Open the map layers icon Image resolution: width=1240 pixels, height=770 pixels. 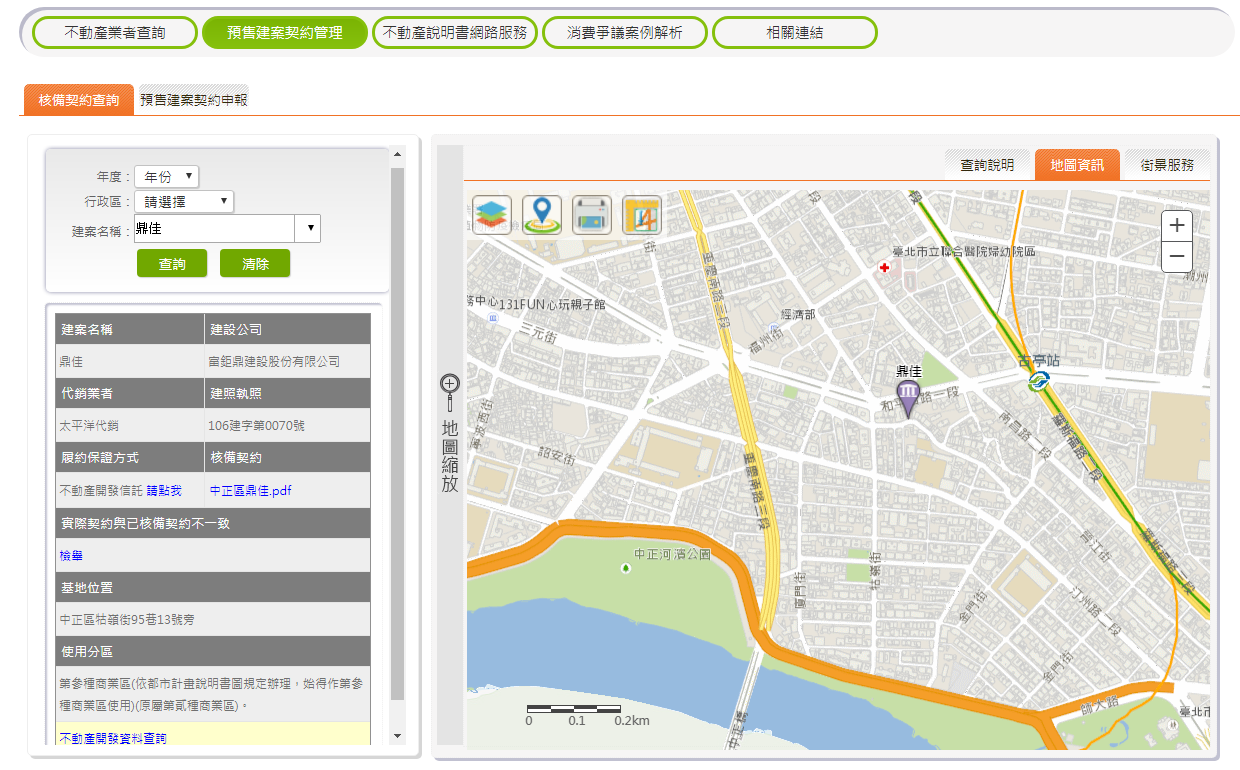click(x=492, y=215)
